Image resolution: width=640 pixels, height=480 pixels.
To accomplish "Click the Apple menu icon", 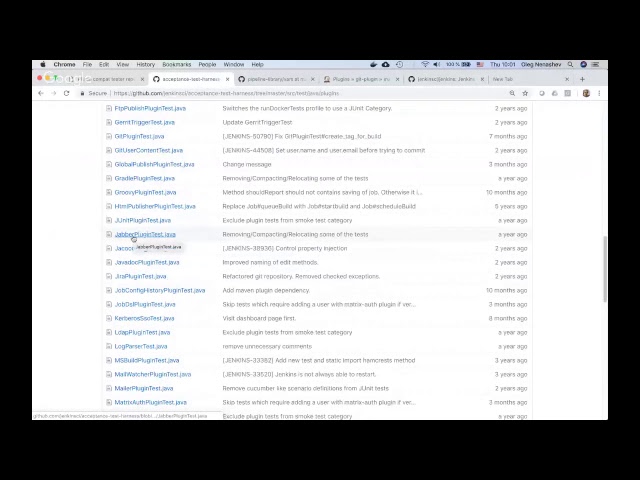I will 43,64.
